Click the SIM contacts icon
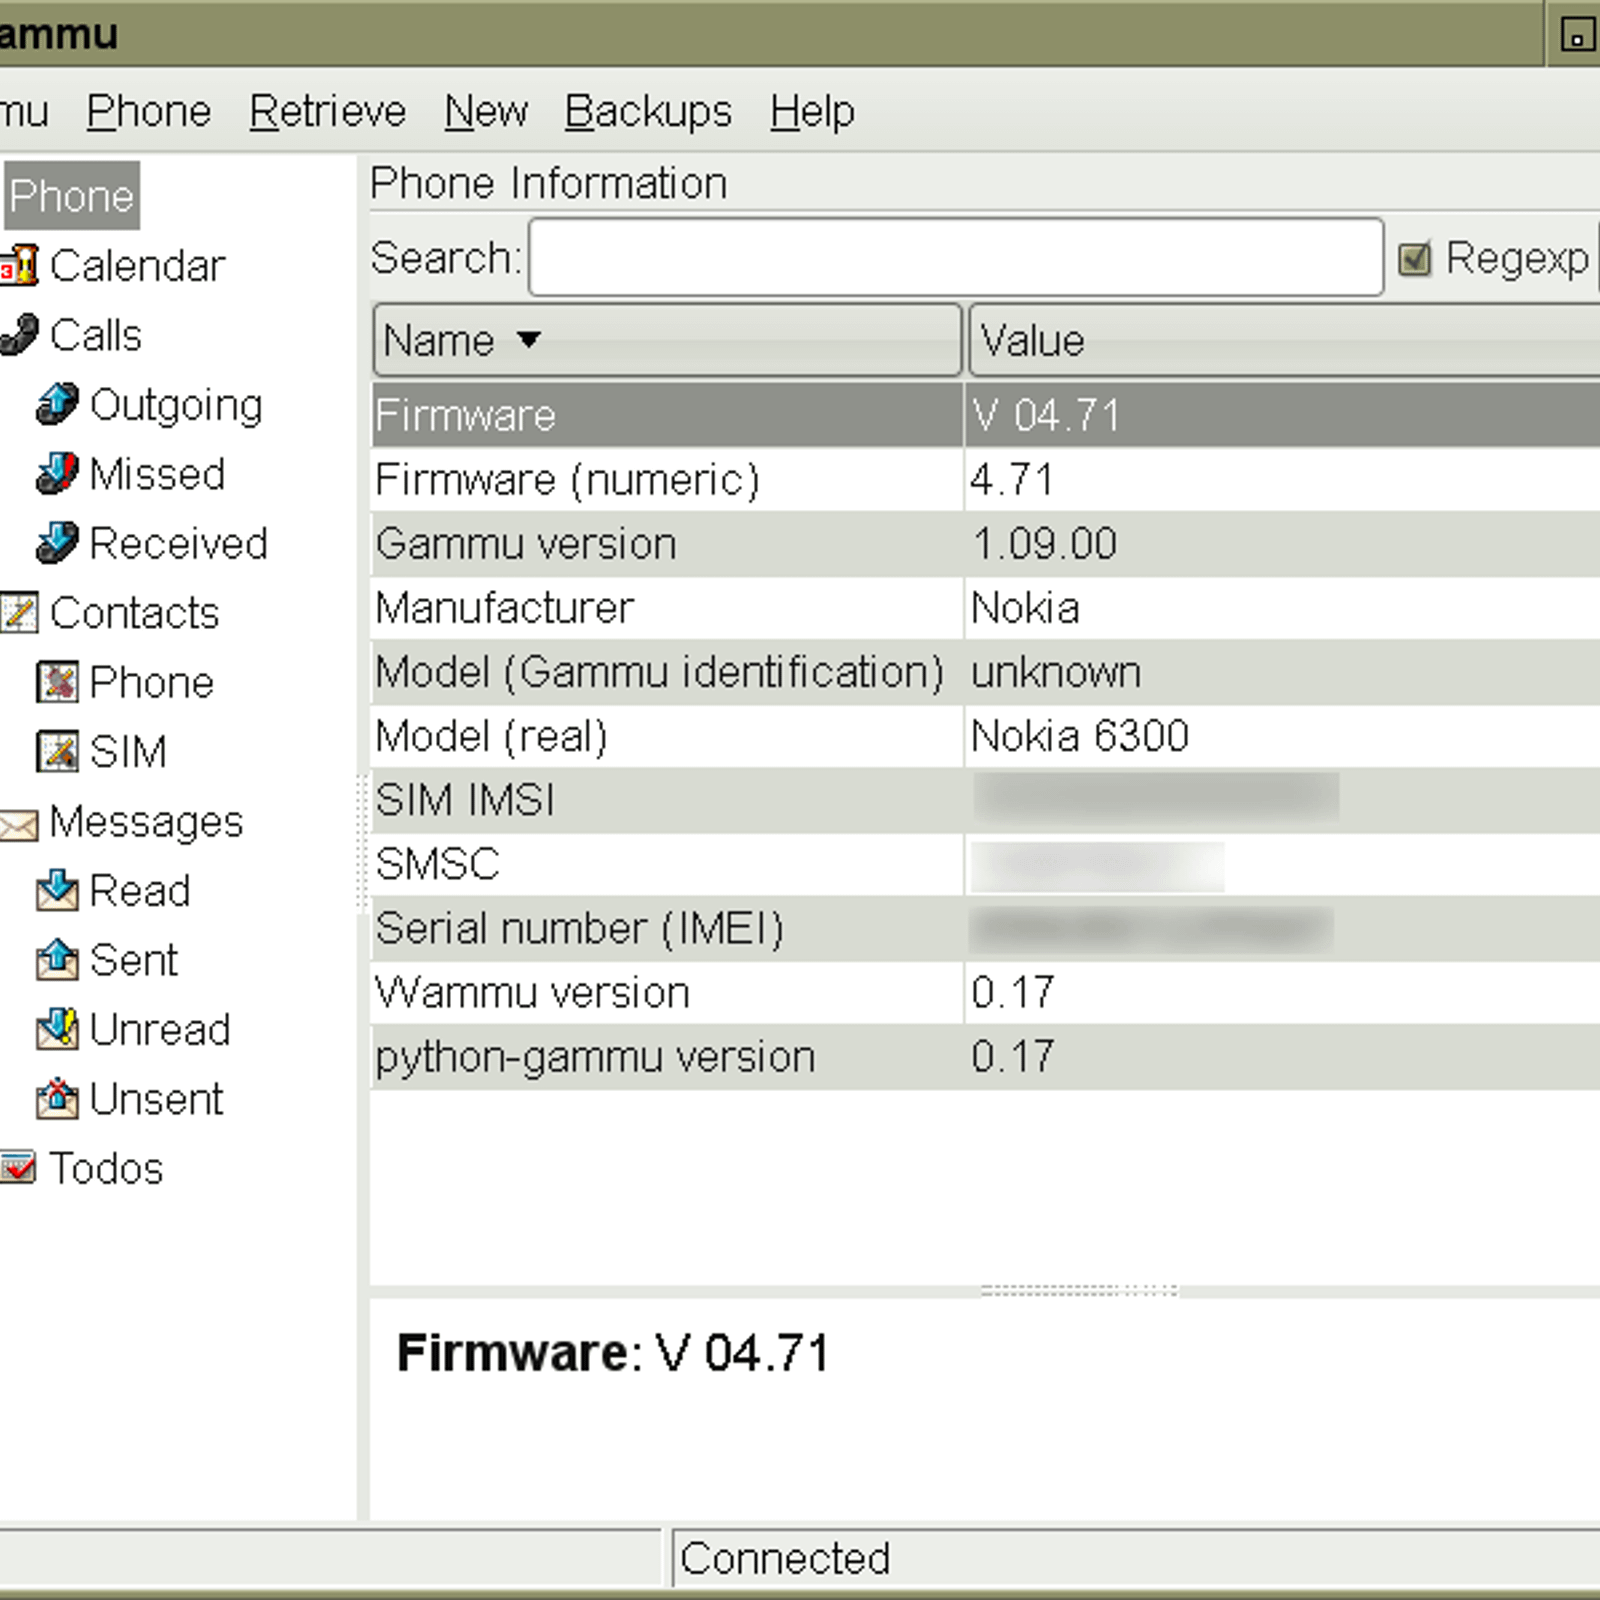1600x1600 pixels. pyautogui.click(x=57, y=751)
